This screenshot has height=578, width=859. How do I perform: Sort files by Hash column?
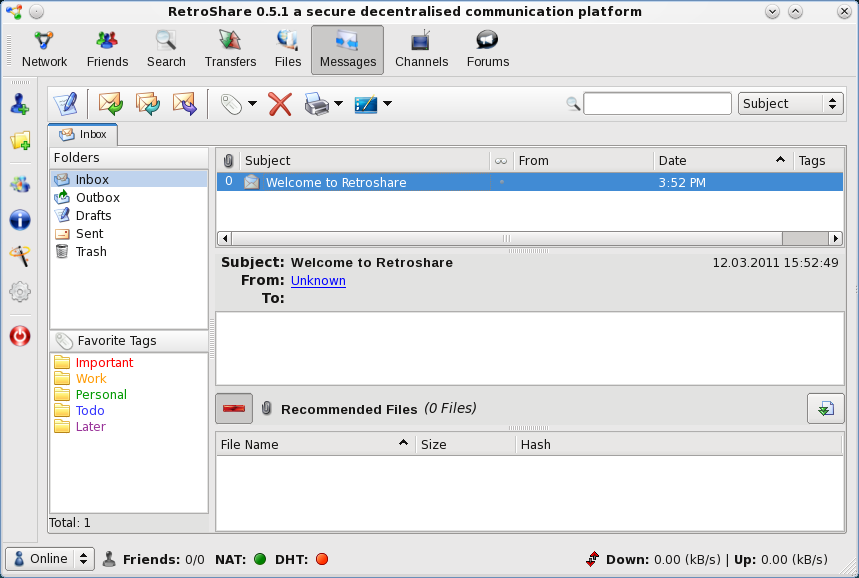pyautogui.click(x=678, y=444)
